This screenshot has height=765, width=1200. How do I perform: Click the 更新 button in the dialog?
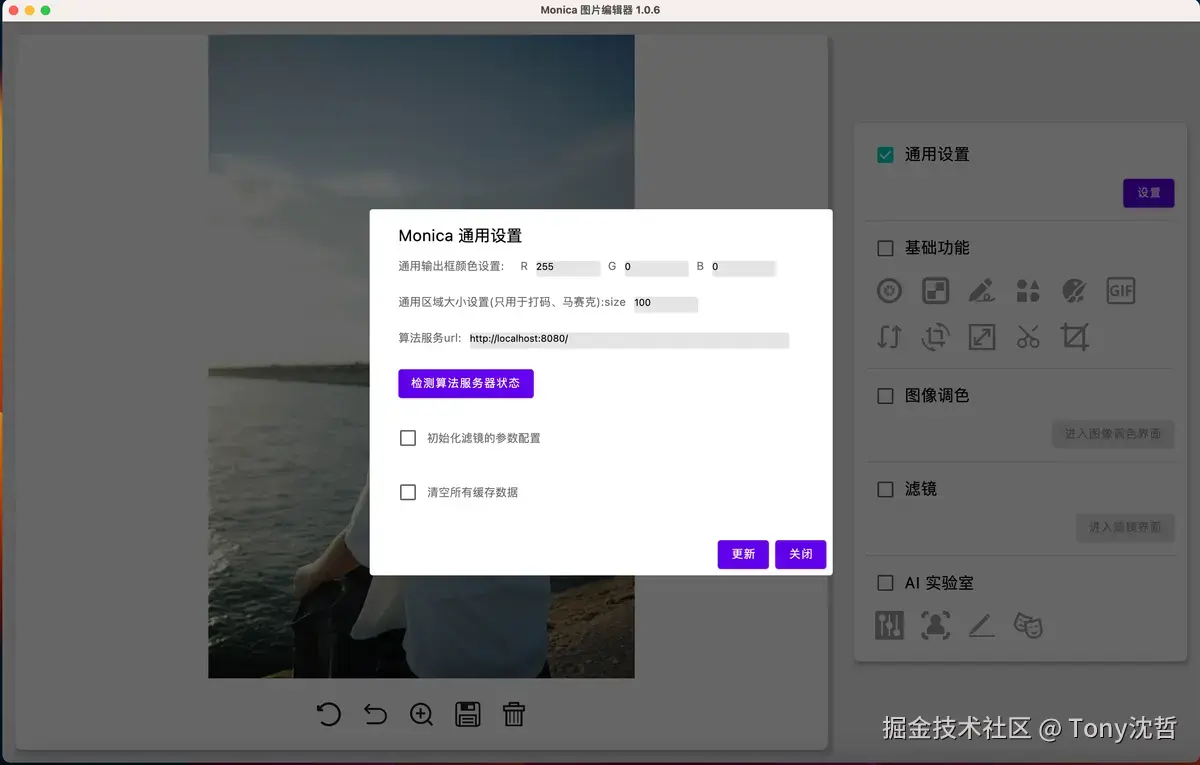pos(742,554)
